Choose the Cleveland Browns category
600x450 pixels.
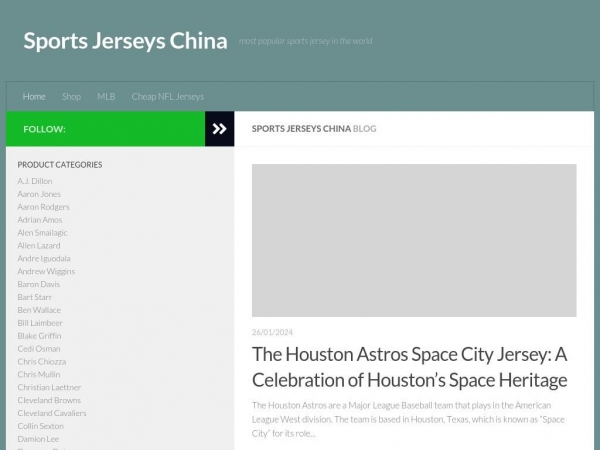click(49, 400)
